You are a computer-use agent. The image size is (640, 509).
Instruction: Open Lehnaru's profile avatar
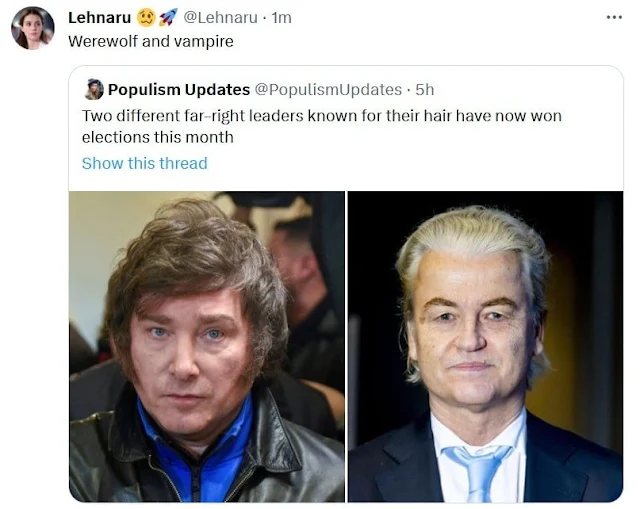(33, 28)
